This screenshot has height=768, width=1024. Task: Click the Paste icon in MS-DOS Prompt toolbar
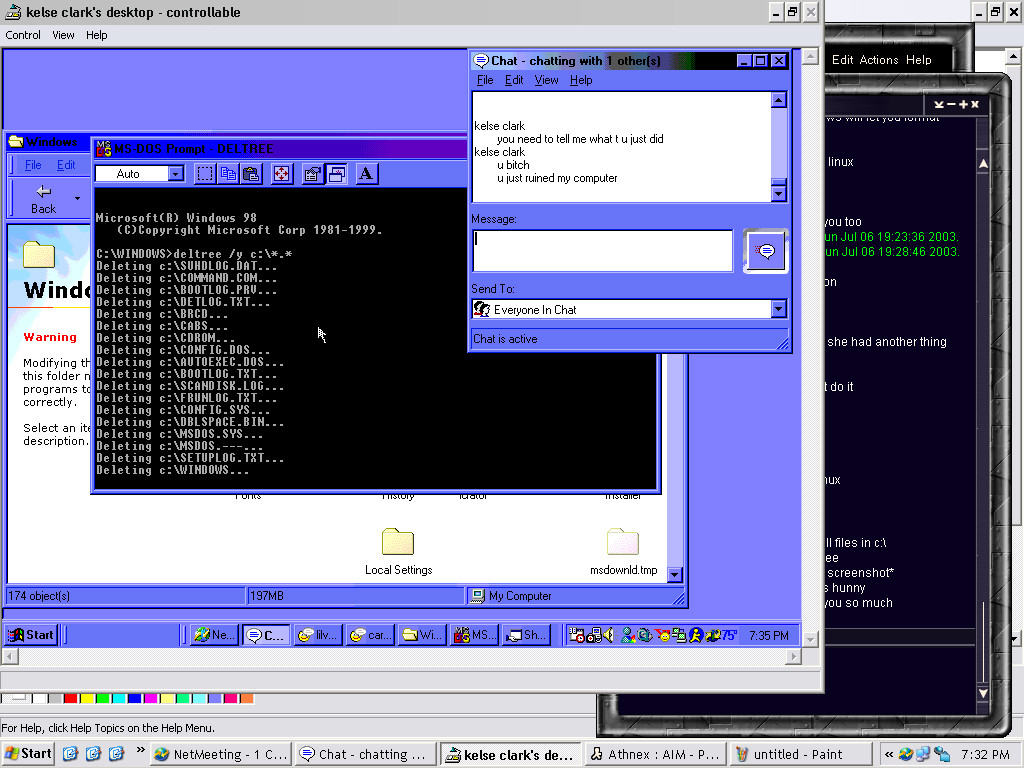[x=251, y=174]
